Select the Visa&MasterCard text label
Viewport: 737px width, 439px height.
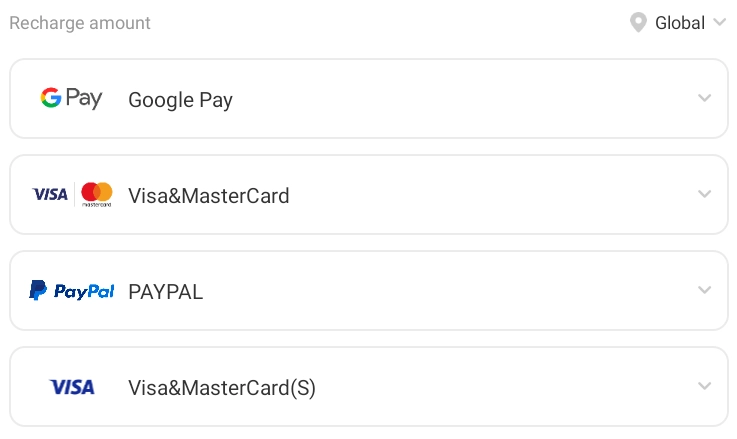pyautogui.click(x=209, y=196)
